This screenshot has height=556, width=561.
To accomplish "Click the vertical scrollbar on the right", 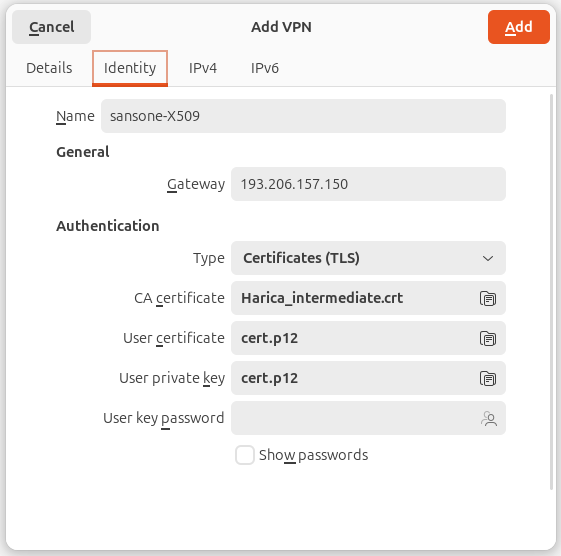I will point(551,292).
